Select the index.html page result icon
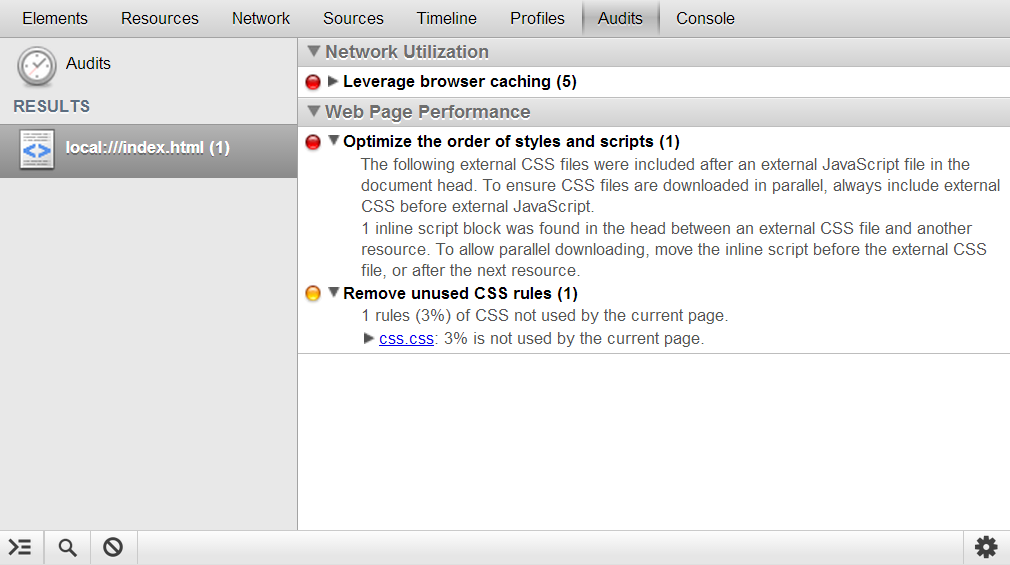The image size is (1010, 565). coord(37,149)
